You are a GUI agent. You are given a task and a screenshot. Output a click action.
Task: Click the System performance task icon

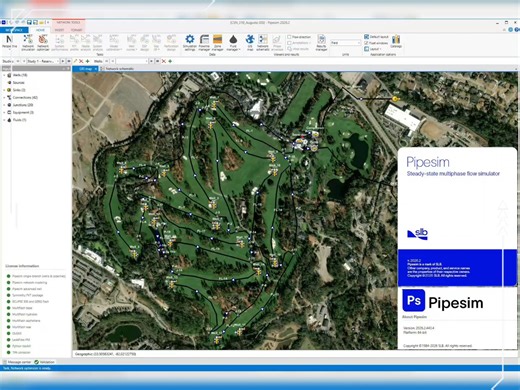tap(60, 43)
